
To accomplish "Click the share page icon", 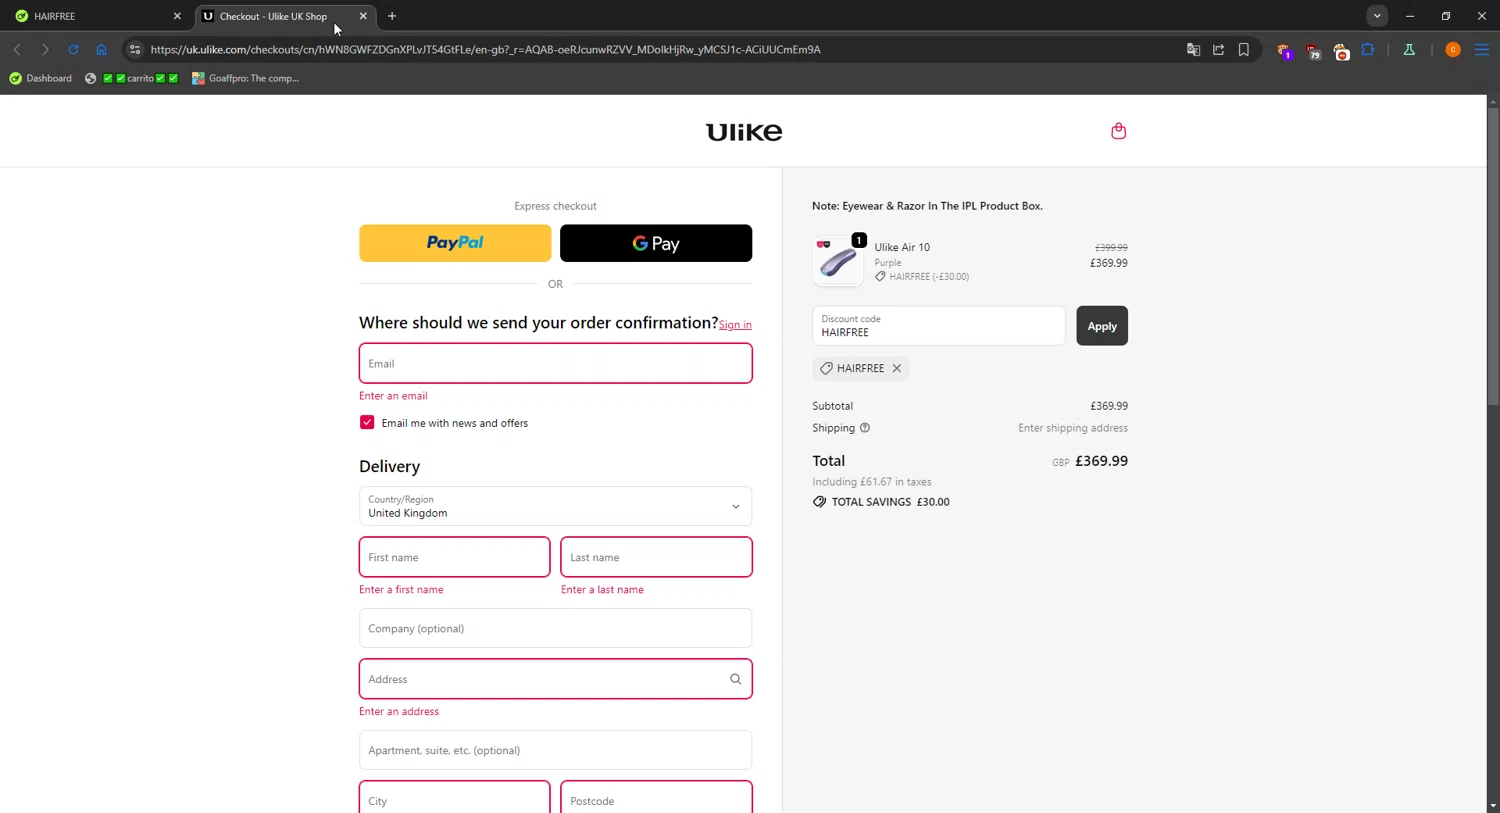I will point(1218,49).
